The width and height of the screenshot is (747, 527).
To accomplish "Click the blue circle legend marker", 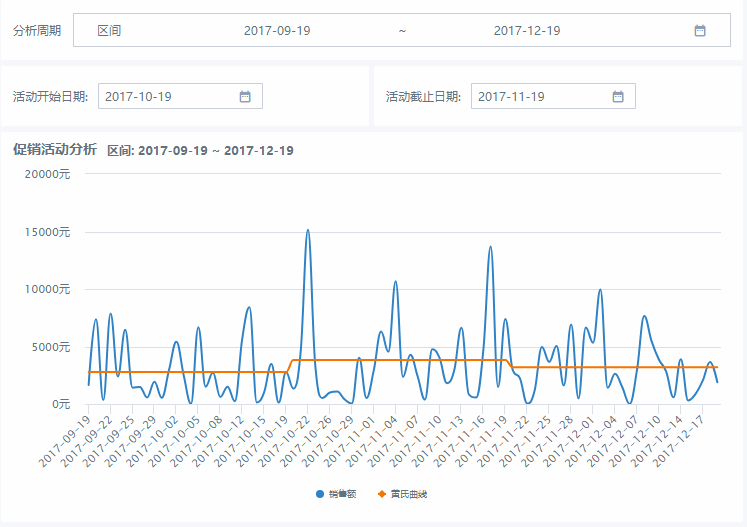I will pyautogui.click(x=320, y=494).
